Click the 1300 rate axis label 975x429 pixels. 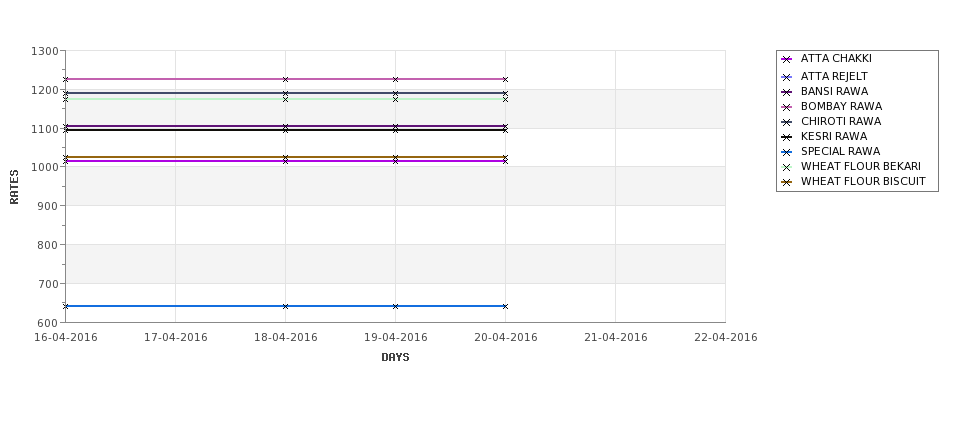[45, 52]
